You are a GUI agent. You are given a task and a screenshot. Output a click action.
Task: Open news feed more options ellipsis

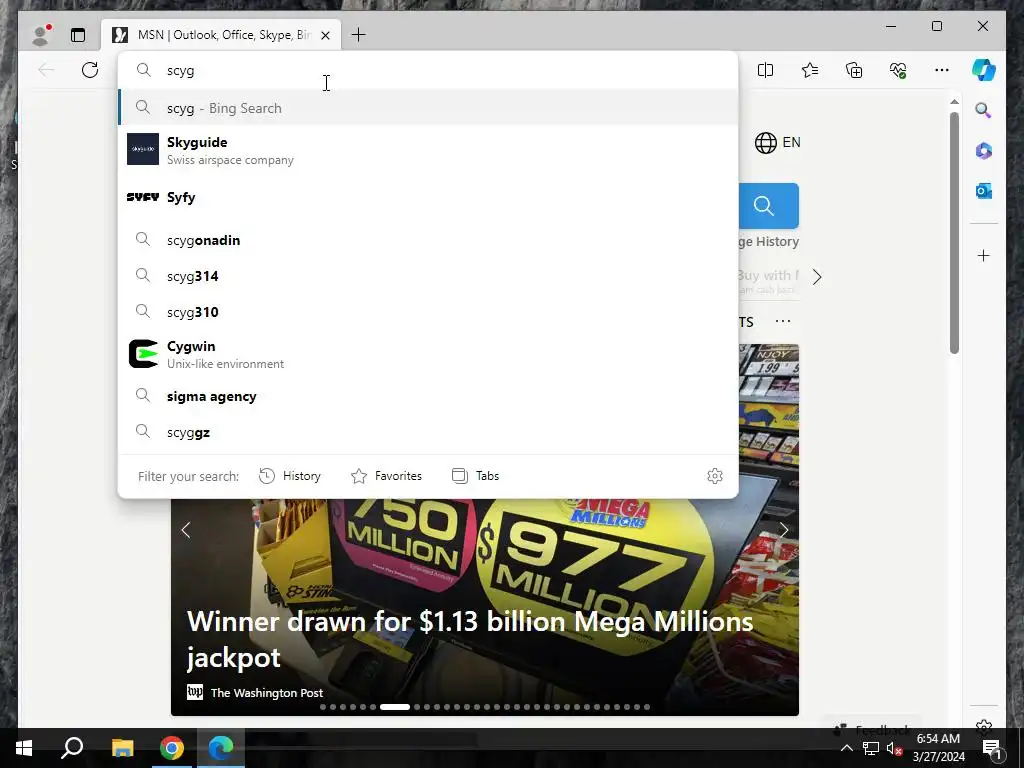[782, 321]
